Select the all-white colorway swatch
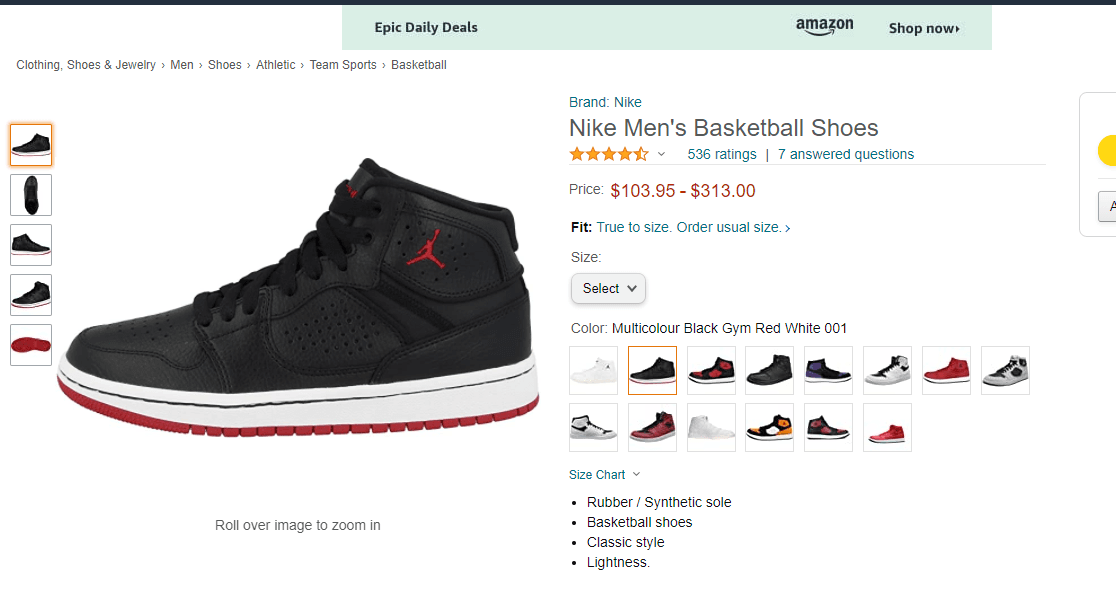This screenshot has height=598, width=1116. click(x=593, y=370)
